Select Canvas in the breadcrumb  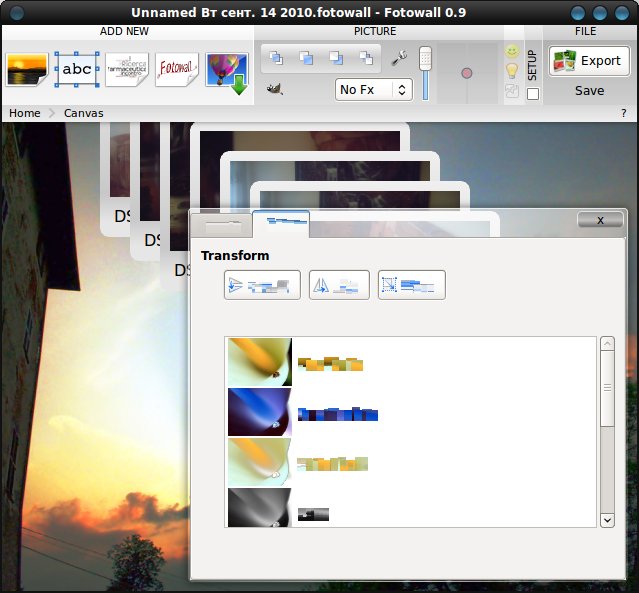[84, 113]
